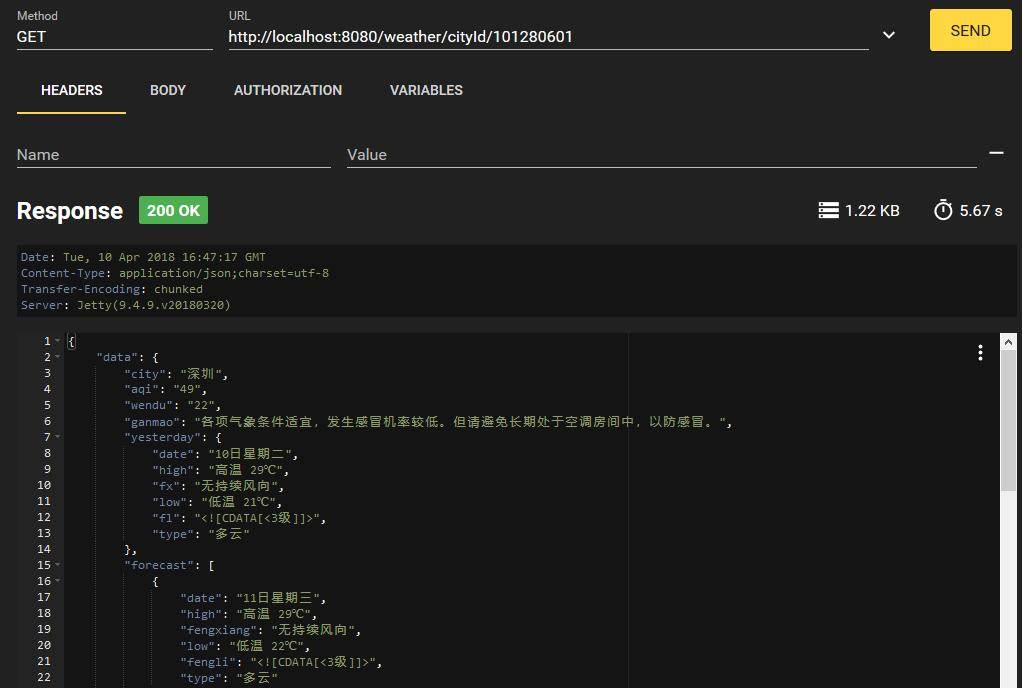Image resolution: width=1022 pixels, height=688 pixels.
Task: Click the Server Jetty header line
Action: [126, 305]
